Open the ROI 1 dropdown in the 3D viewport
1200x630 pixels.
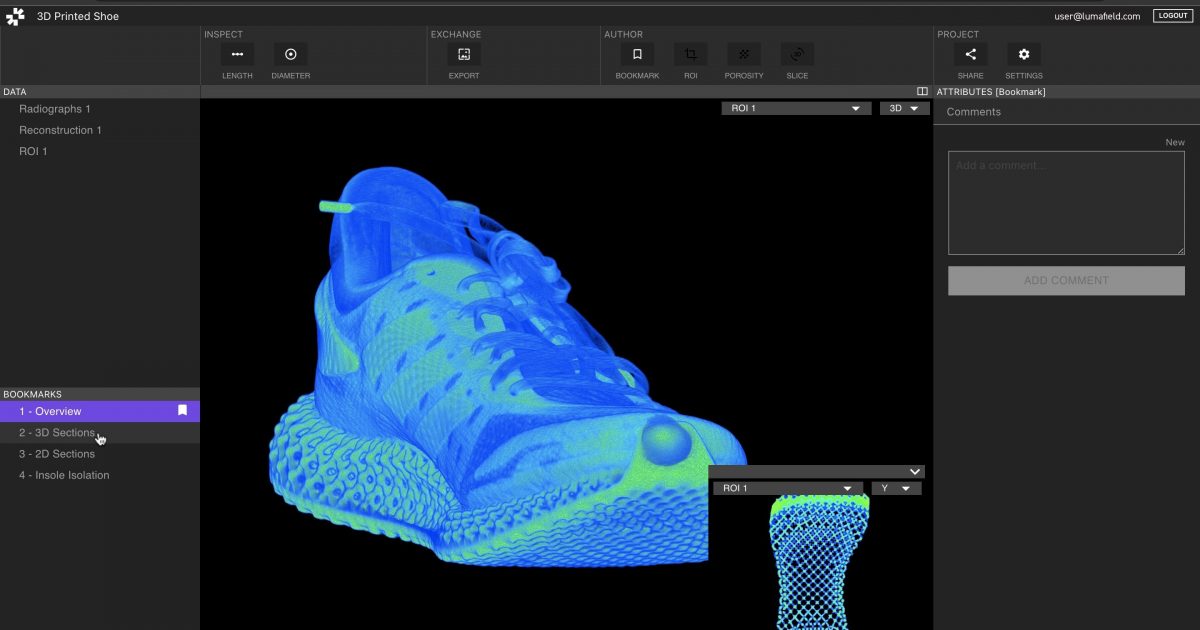796,107
